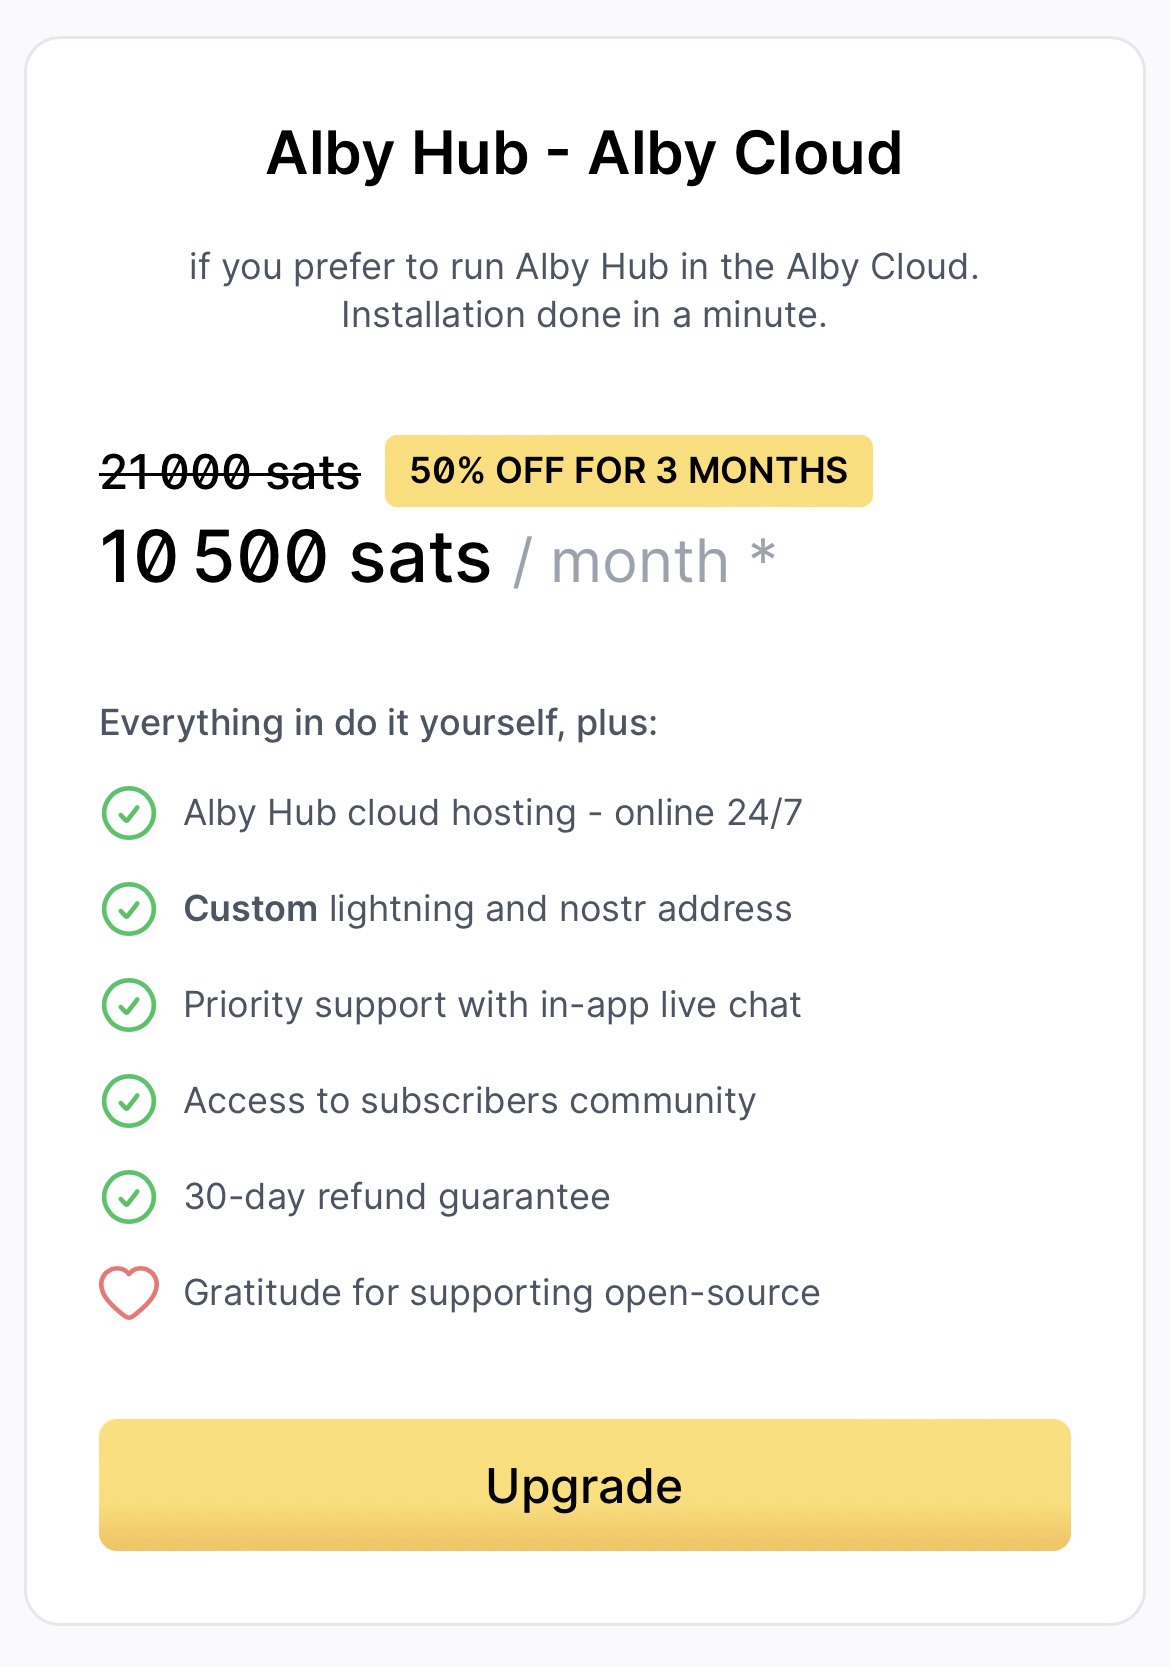Screen dimensions: 1170x1667
Task: Click the yellow Upgrade button
Action: [x=584, y=1484]
